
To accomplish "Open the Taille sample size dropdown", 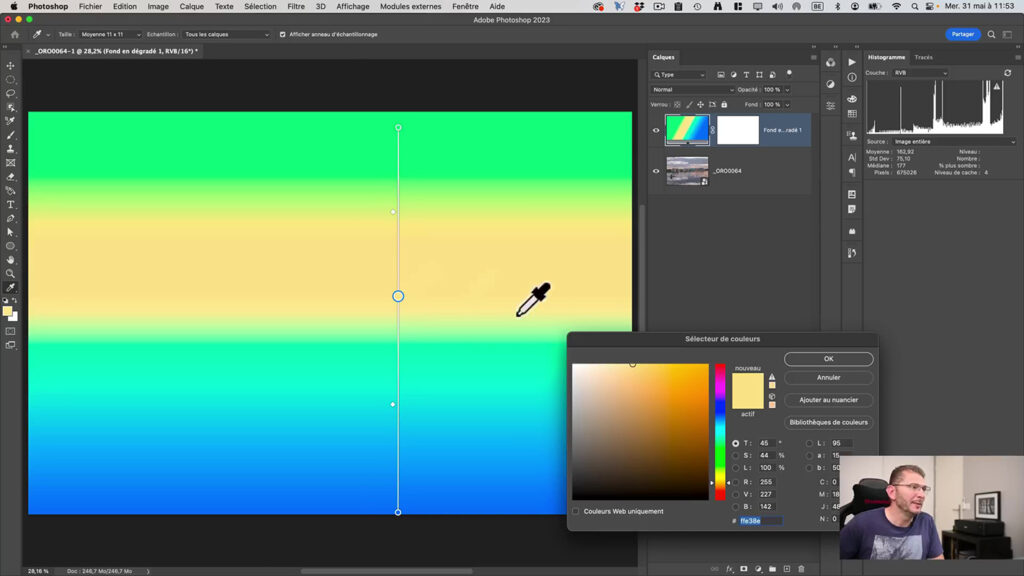I will click(110, 35).
